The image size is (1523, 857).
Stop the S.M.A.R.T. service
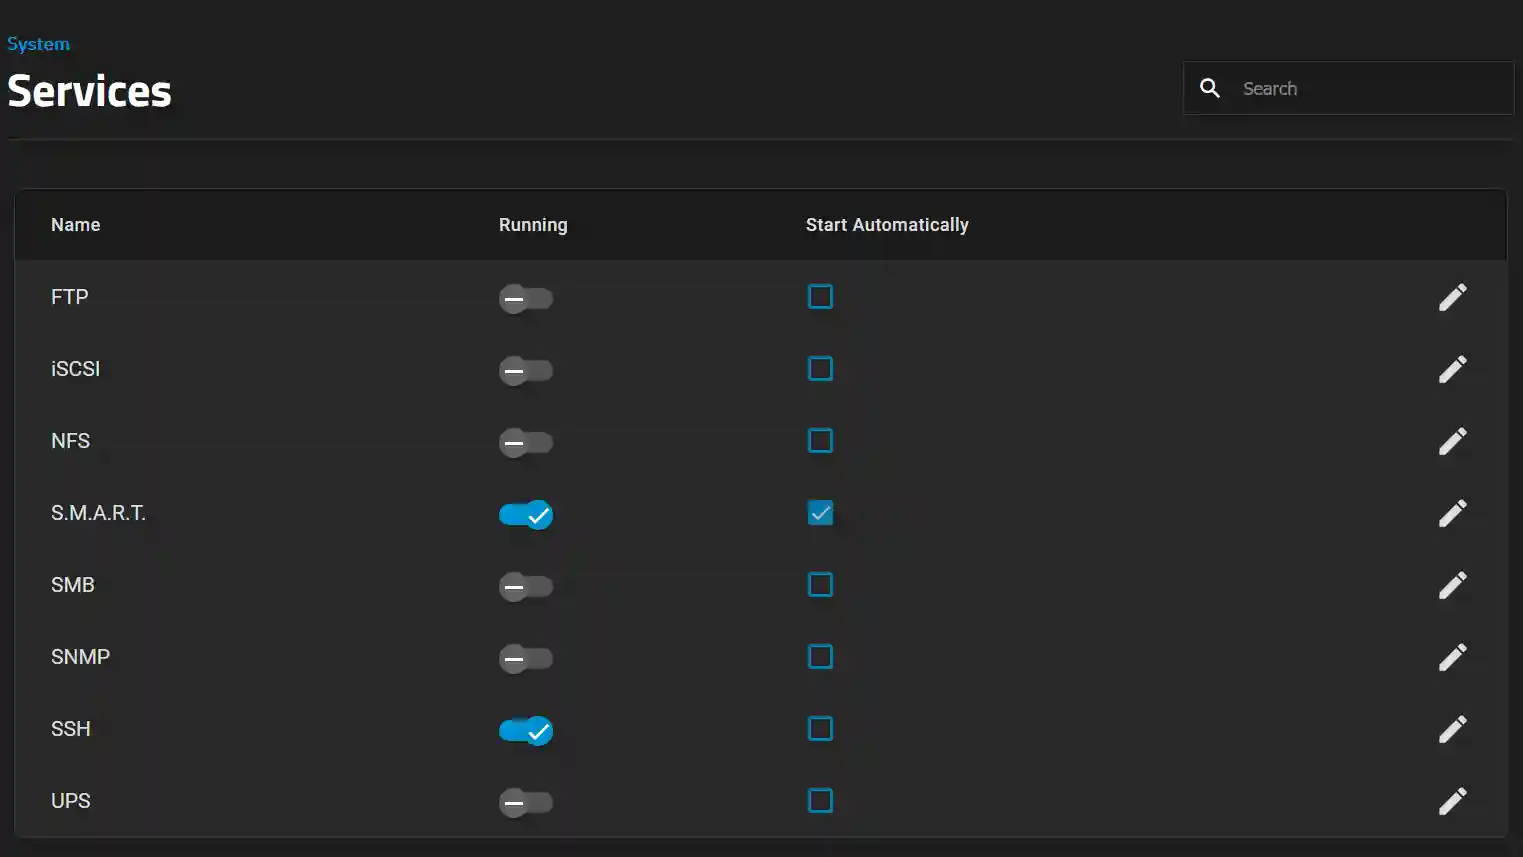526,515
